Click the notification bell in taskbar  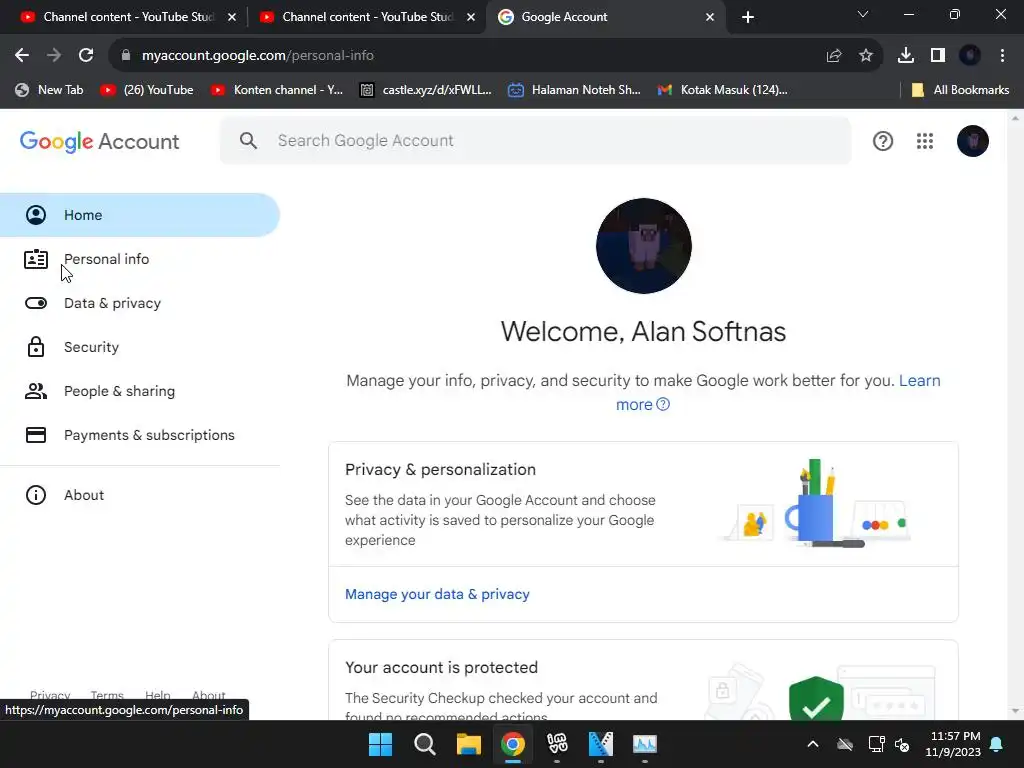997,744
